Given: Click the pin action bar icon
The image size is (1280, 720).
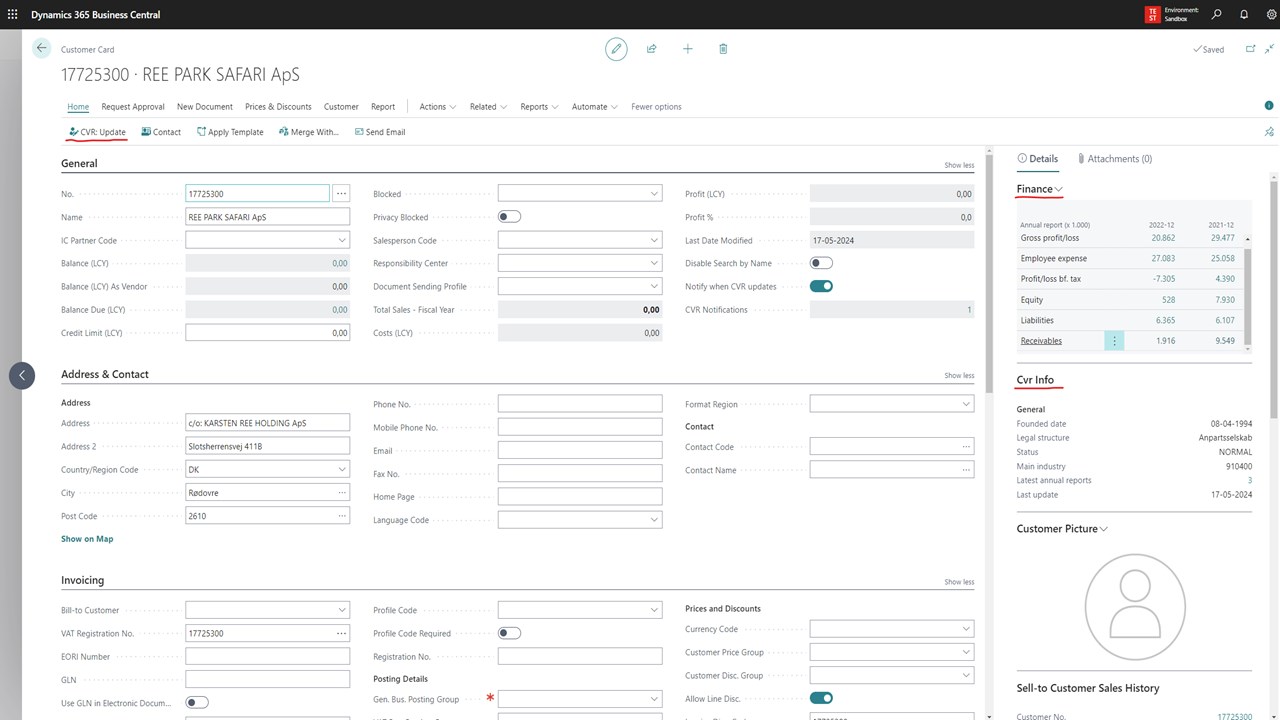Looking at the screenshot, I should (x=1269, y=132).
